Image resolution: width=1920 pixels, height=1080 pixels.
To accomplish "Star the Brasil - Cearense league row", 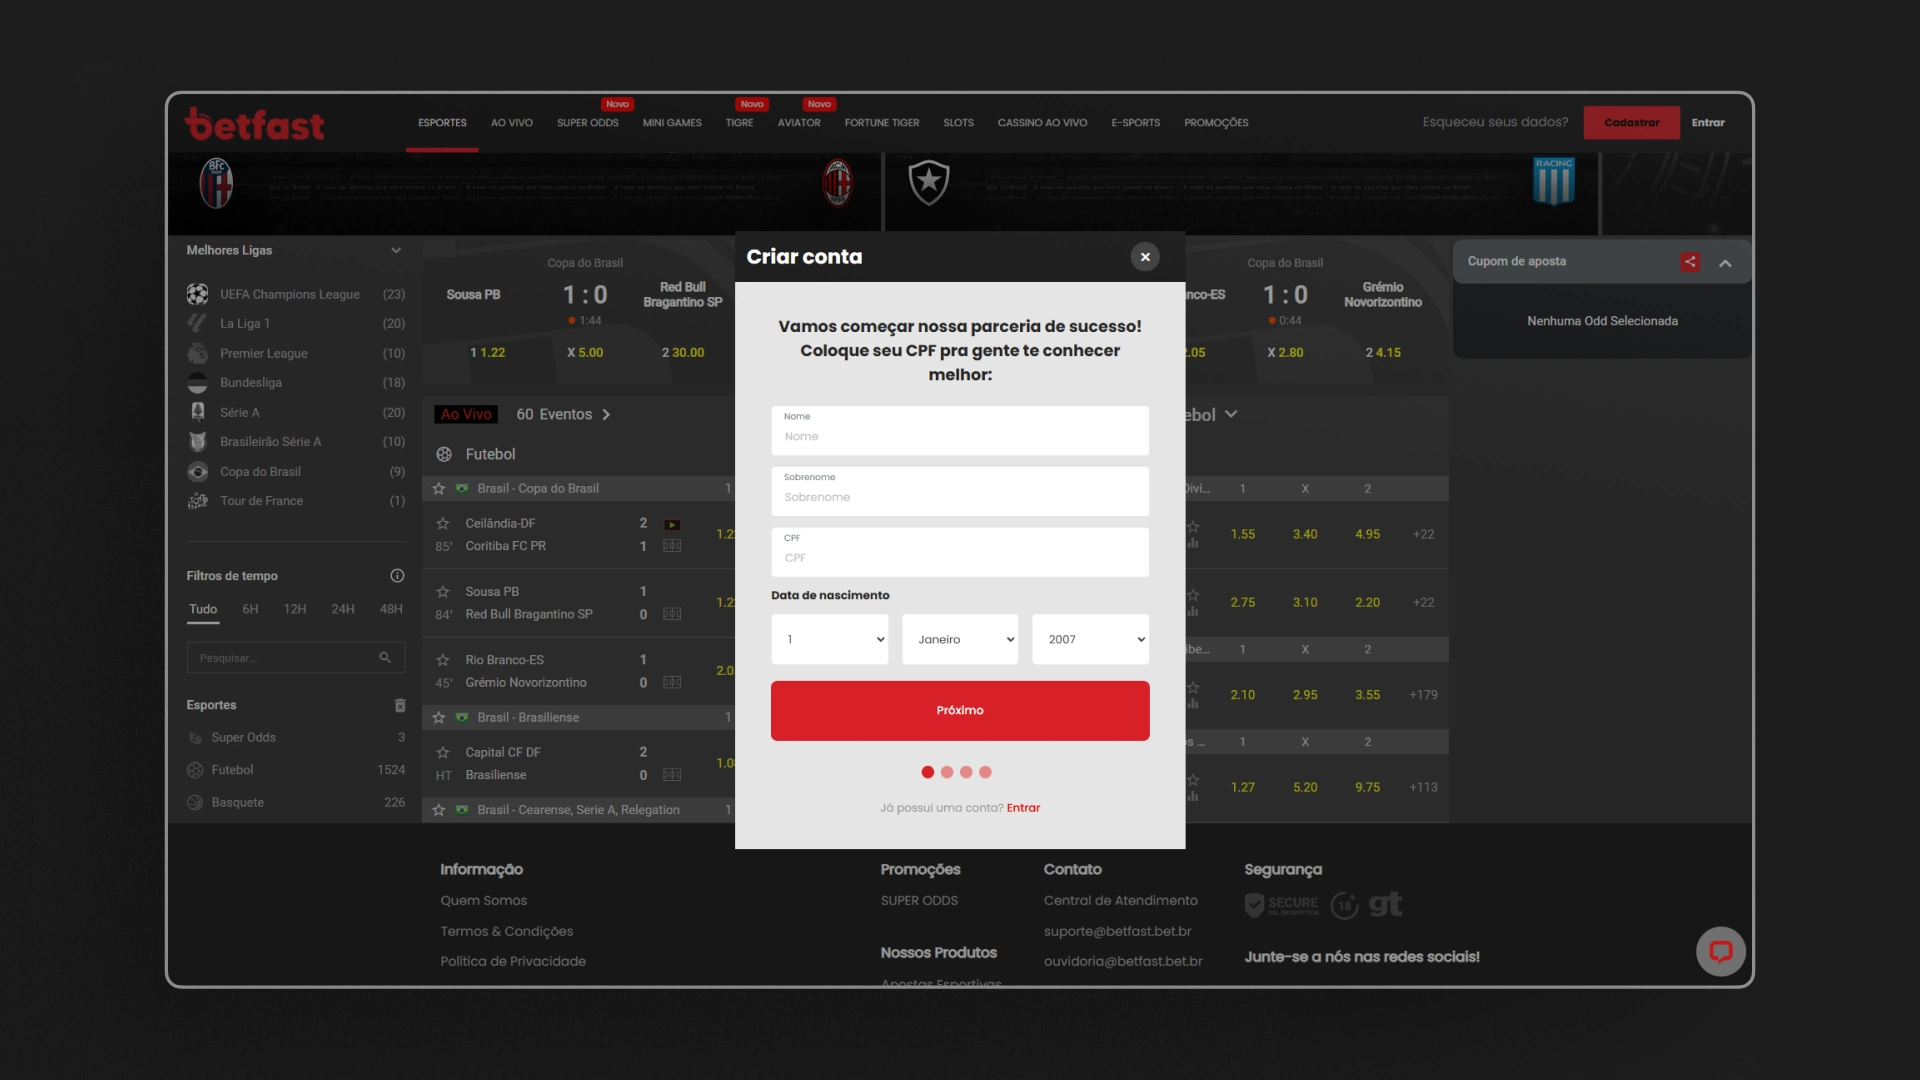I will click(439, 810).
